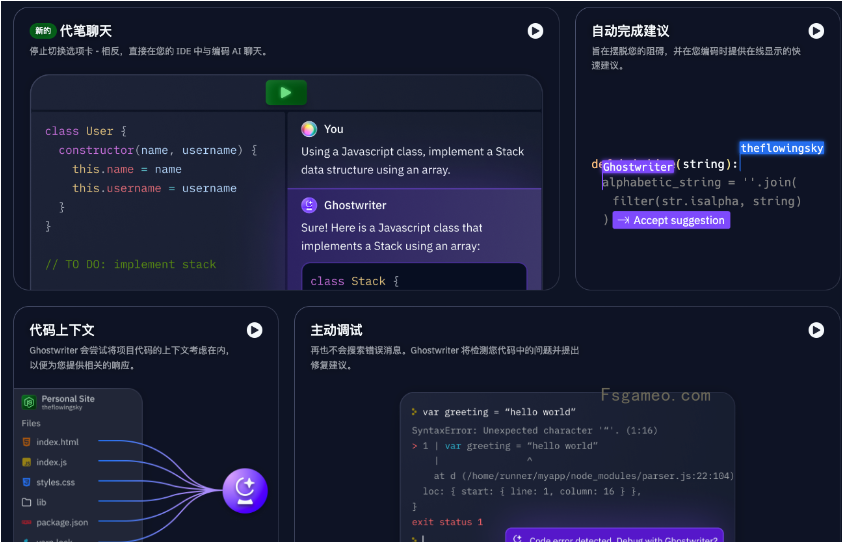Click the 新的 badge
The width and height of the screenshot is (842, 542).
click(43, 31)
